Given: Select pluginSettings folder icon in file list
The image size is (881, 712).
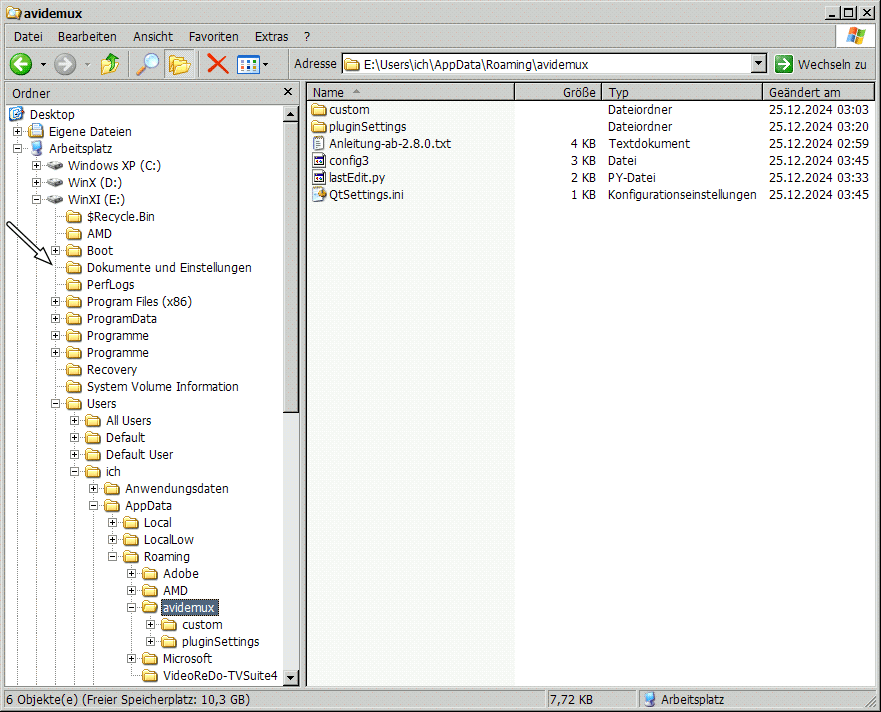Looking at the screenshot, I should pyautogui.click(x=319, y=126).
